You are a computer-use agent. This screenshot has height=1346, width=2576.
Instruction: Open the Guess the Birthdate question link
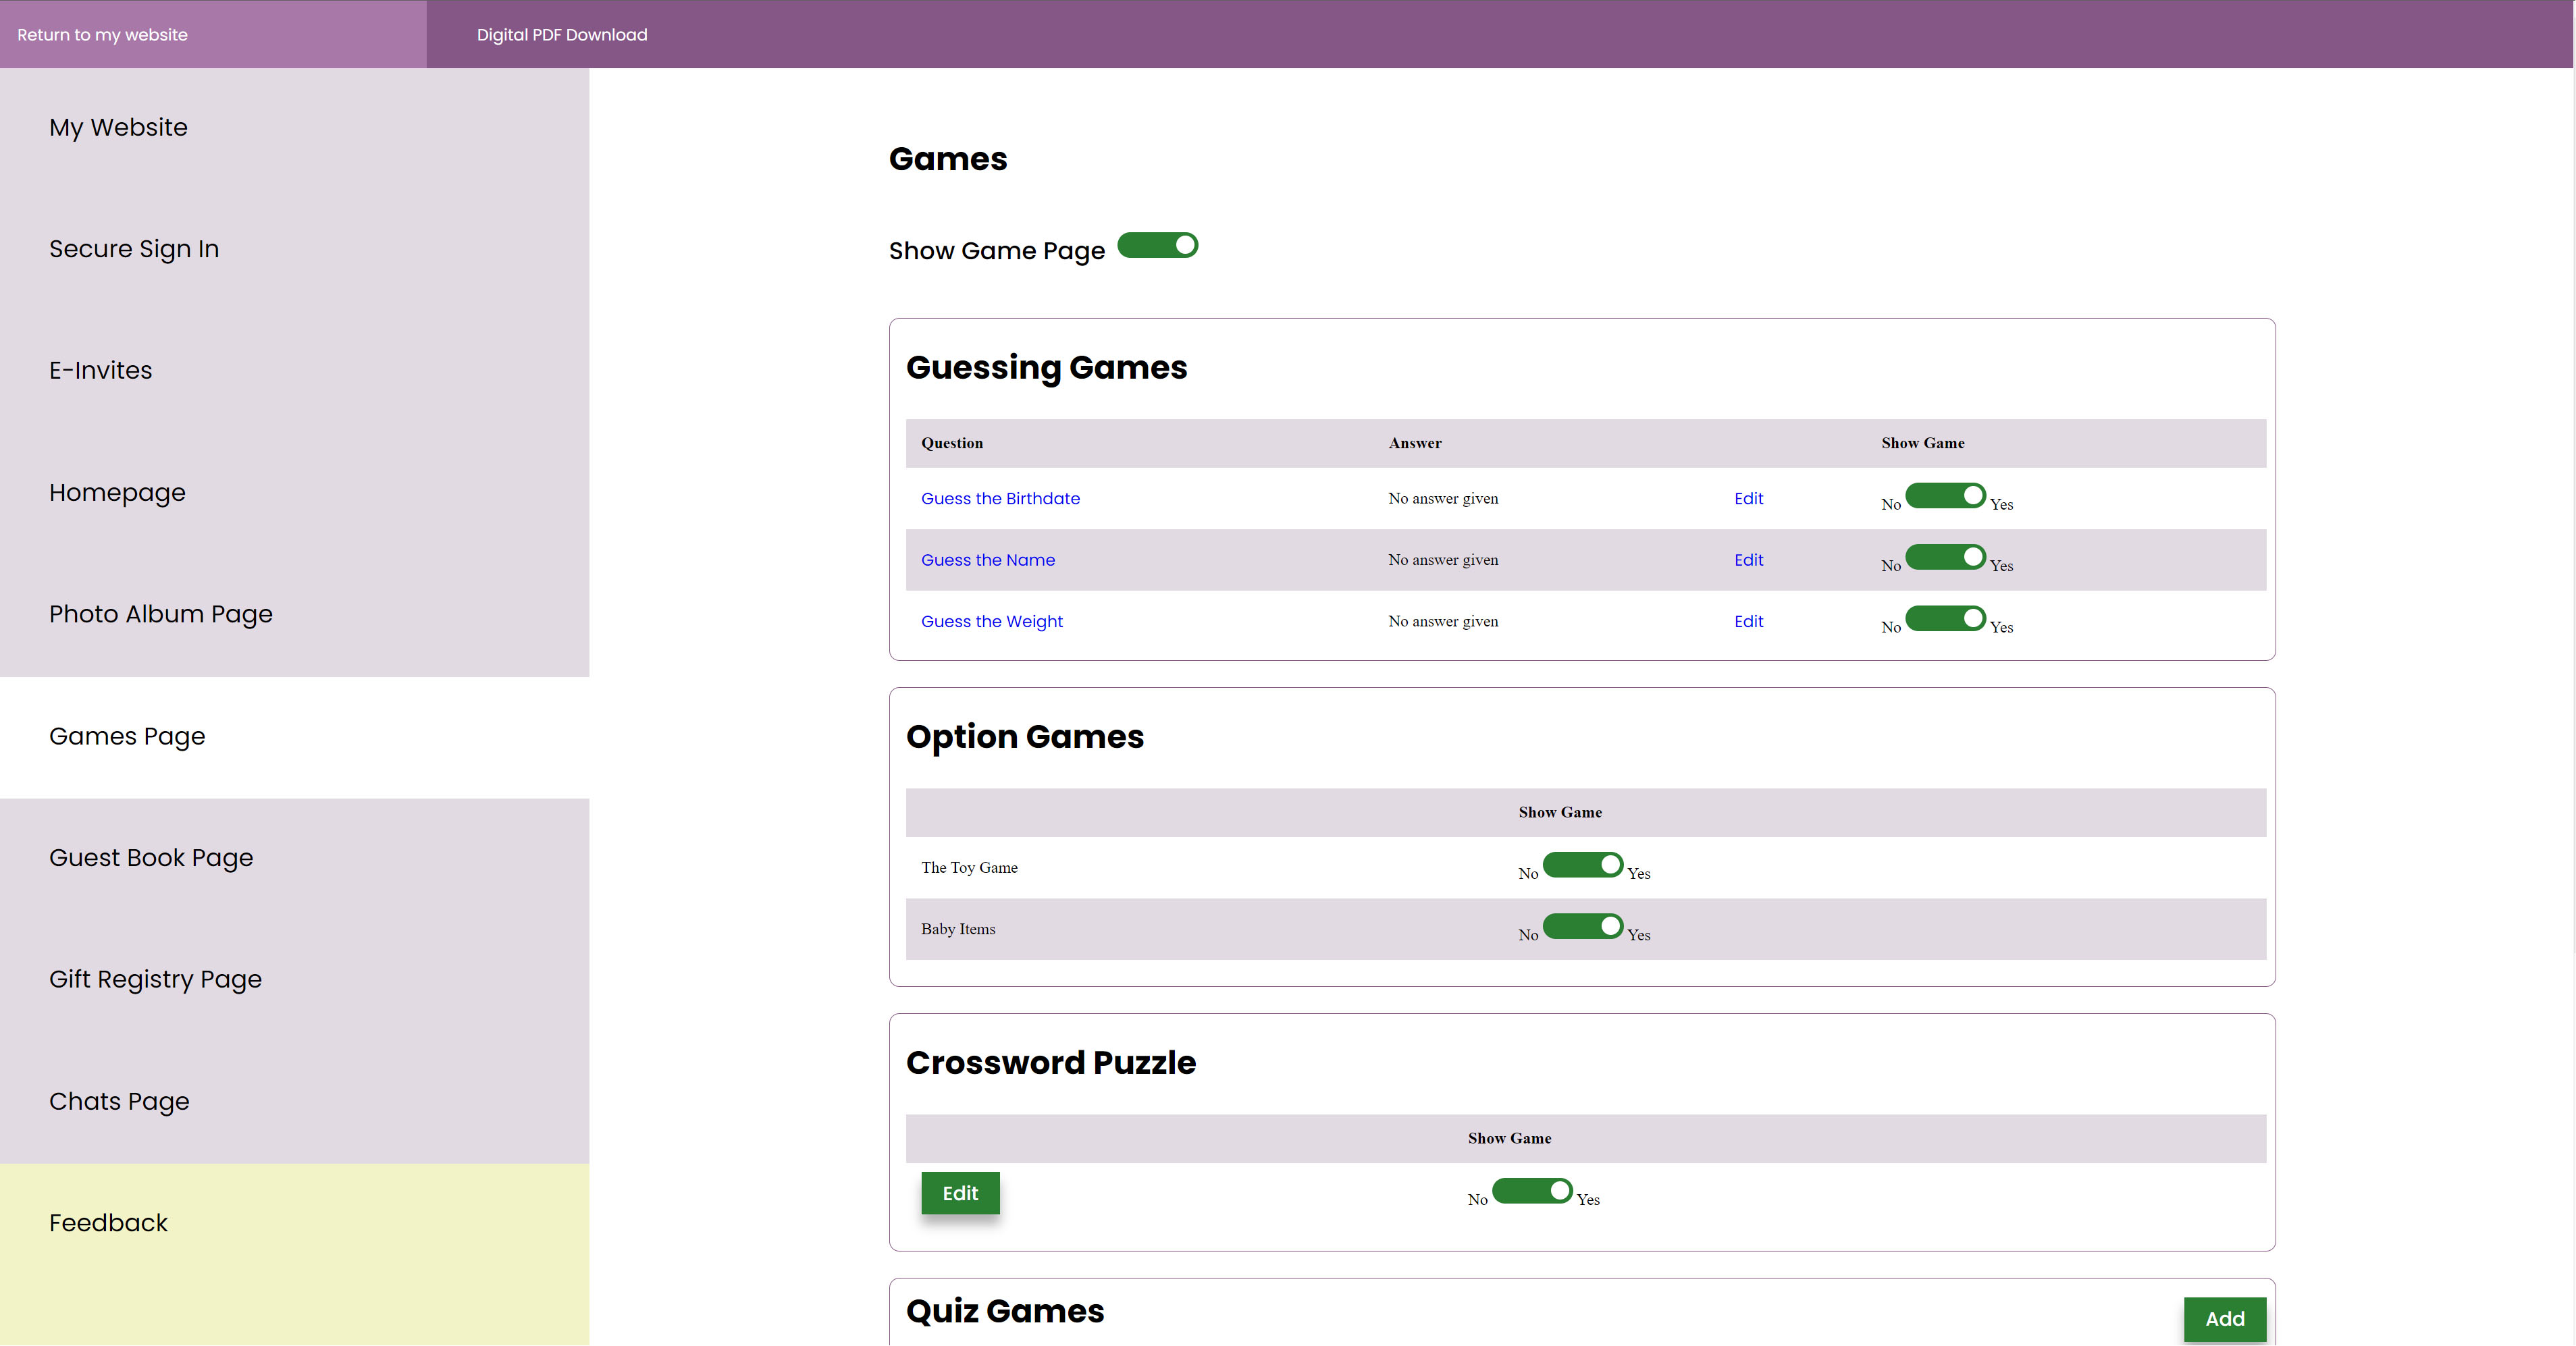tap(999, 498)
